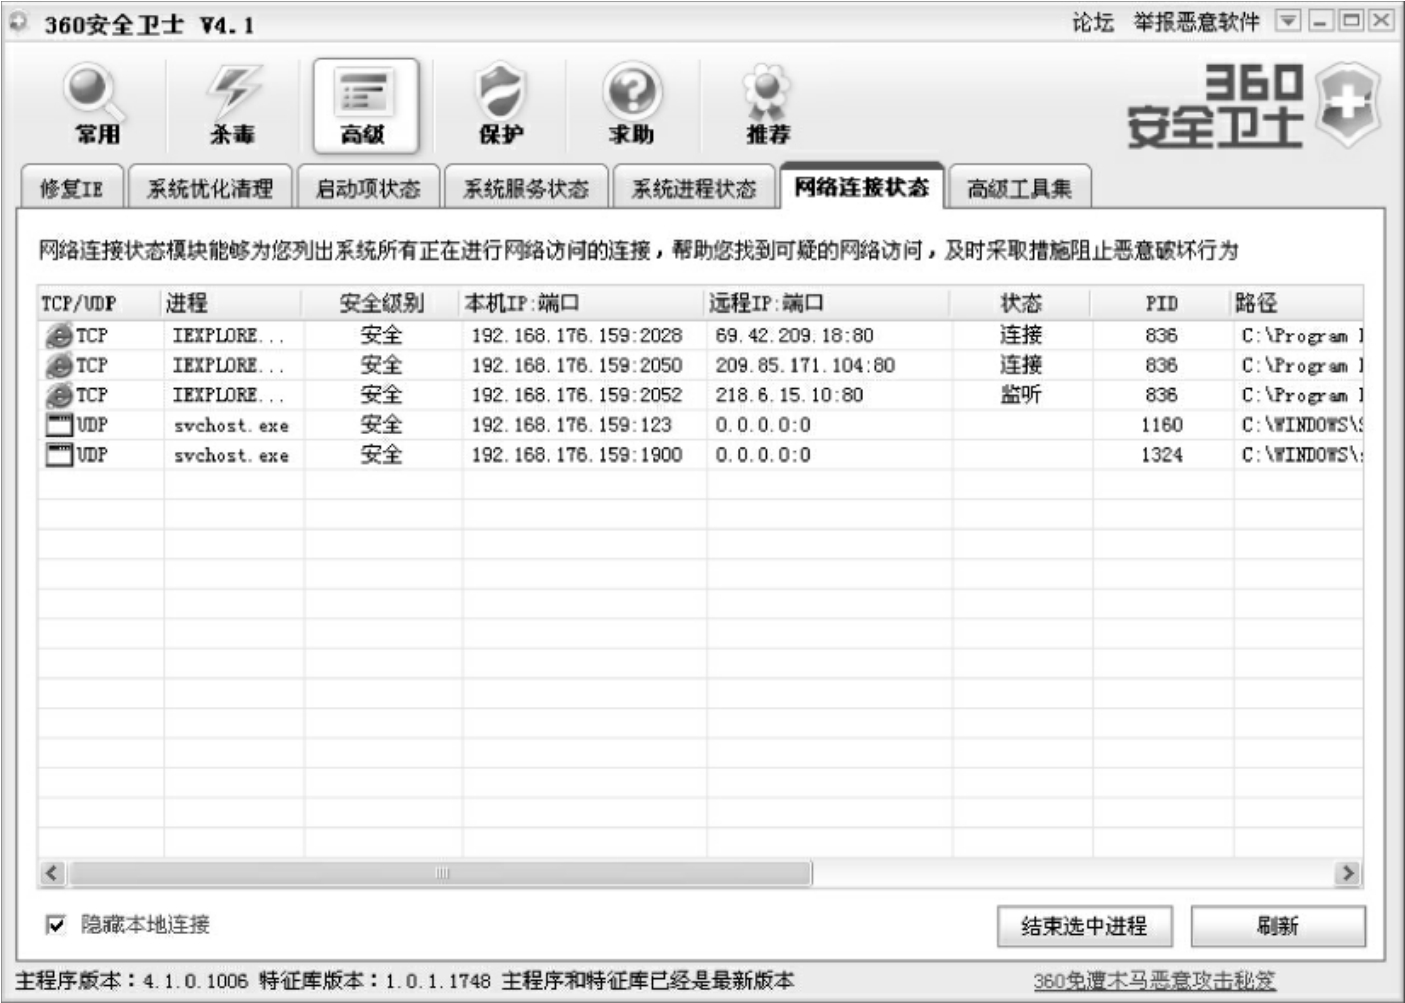Click the 主程序版本 4.1.0.1006 status text

tap(131, 981)
